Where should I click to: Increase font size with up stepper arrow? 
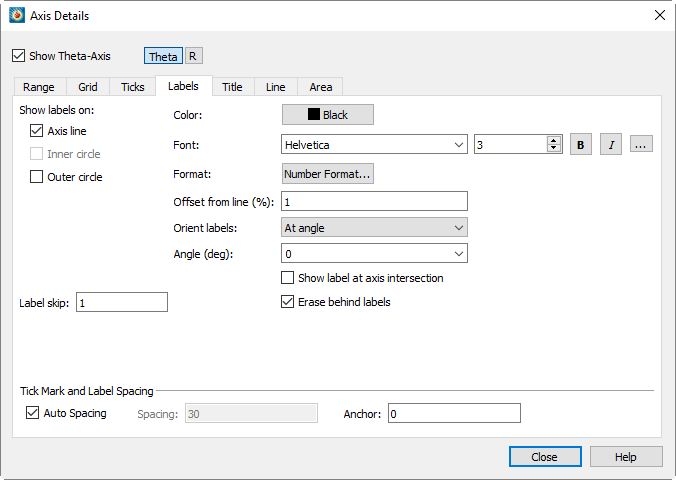coord(554,140)
